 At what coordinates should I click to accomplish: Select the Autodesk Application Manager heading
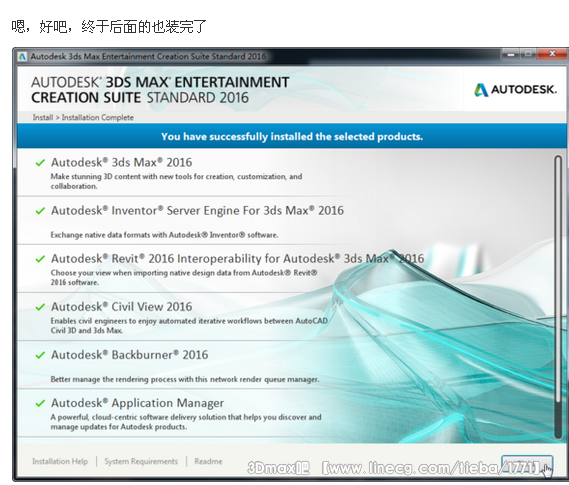pyautogui.click(x=137, y=403)
